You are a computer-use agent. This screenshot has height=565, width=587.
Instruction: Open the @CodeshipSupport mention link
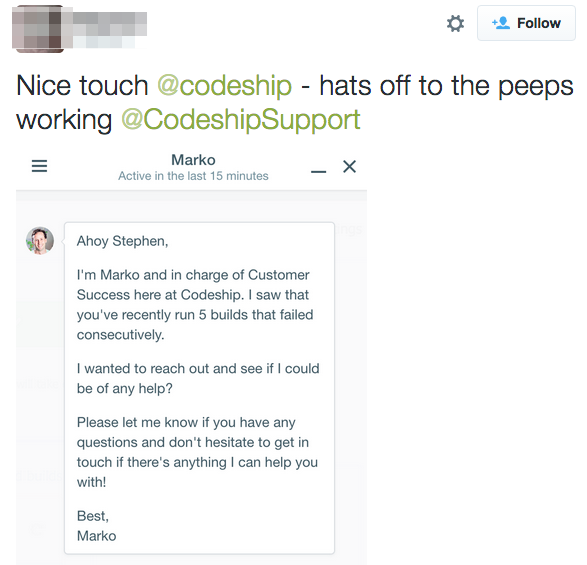[x=240, y=120]
